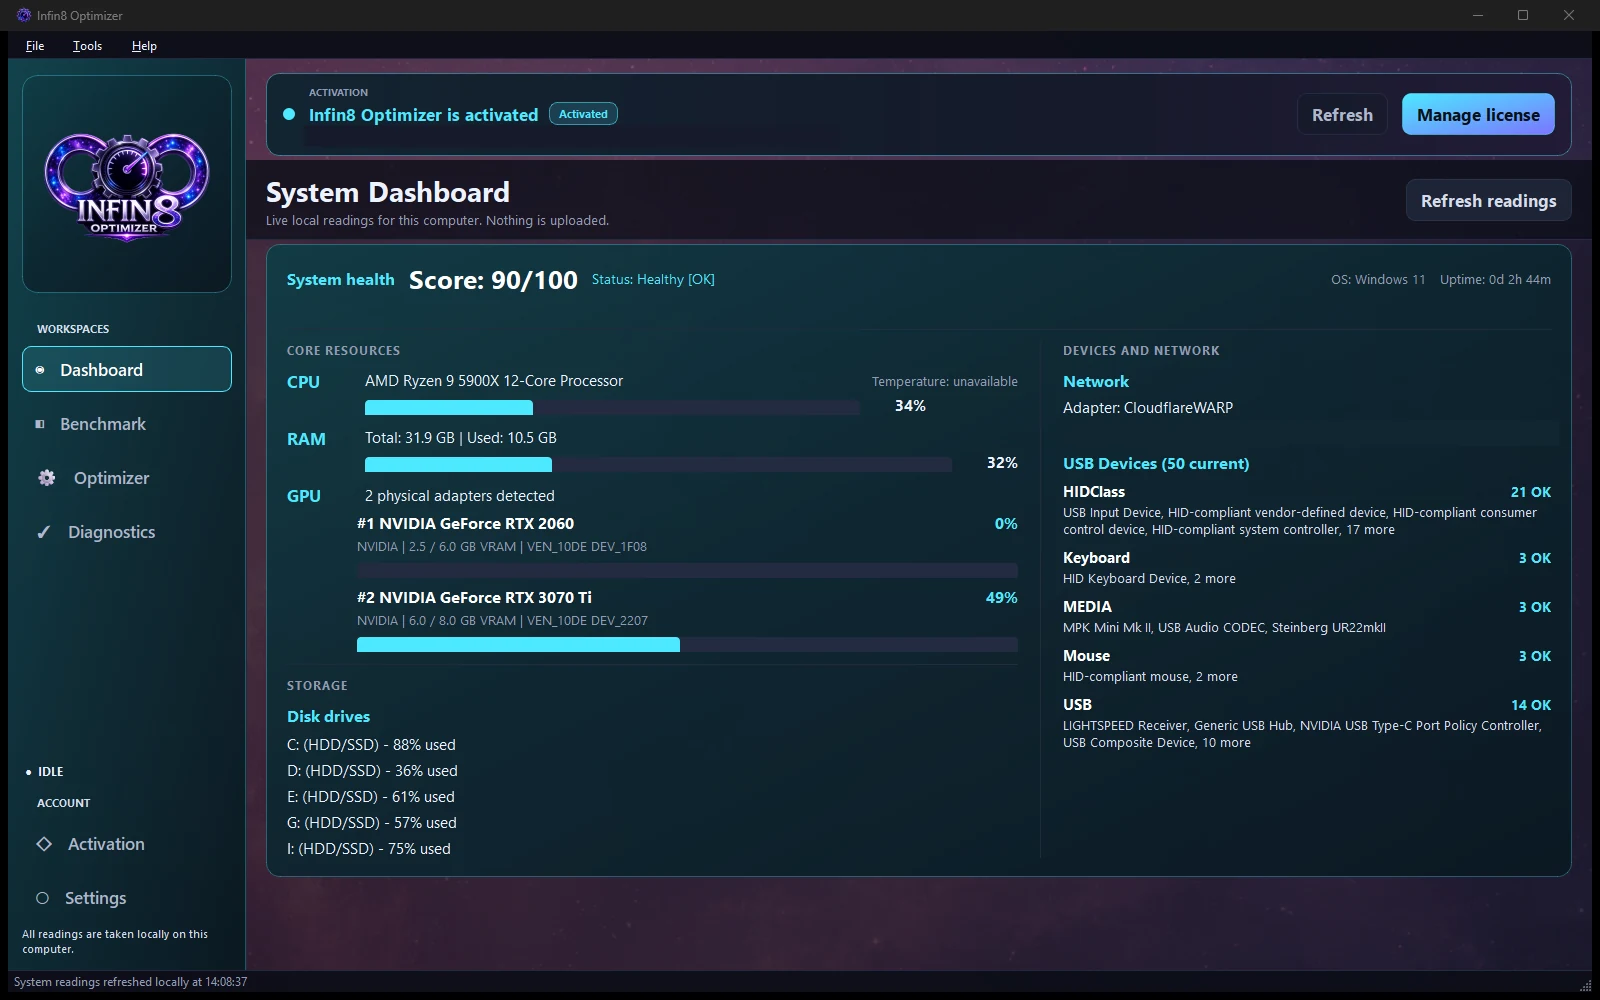Click the RTX 2060 usage bar
The height and width of the screenshot is (1000, 1600).
coord(687,571)
